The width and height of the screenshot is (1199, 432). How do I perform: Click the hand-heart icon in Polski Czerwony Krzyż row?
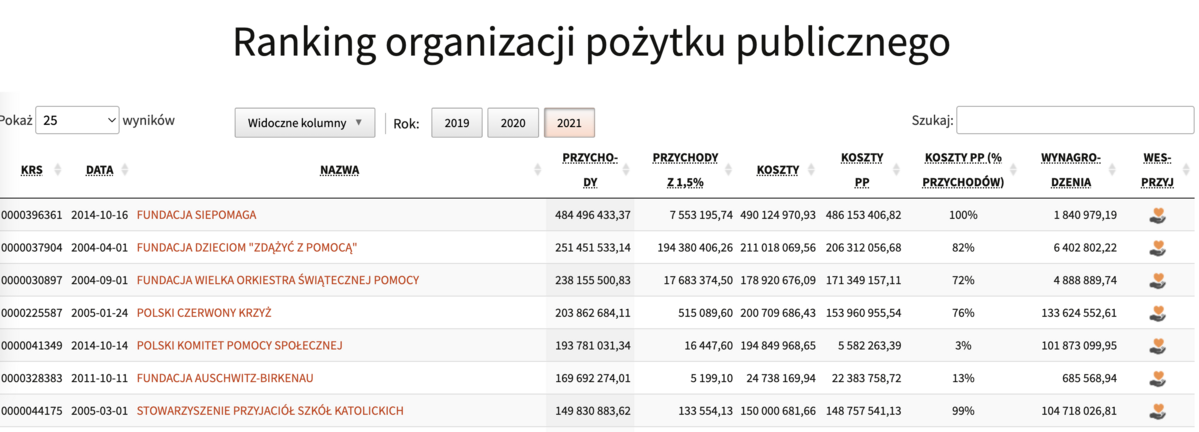[x=1158, y=312]
